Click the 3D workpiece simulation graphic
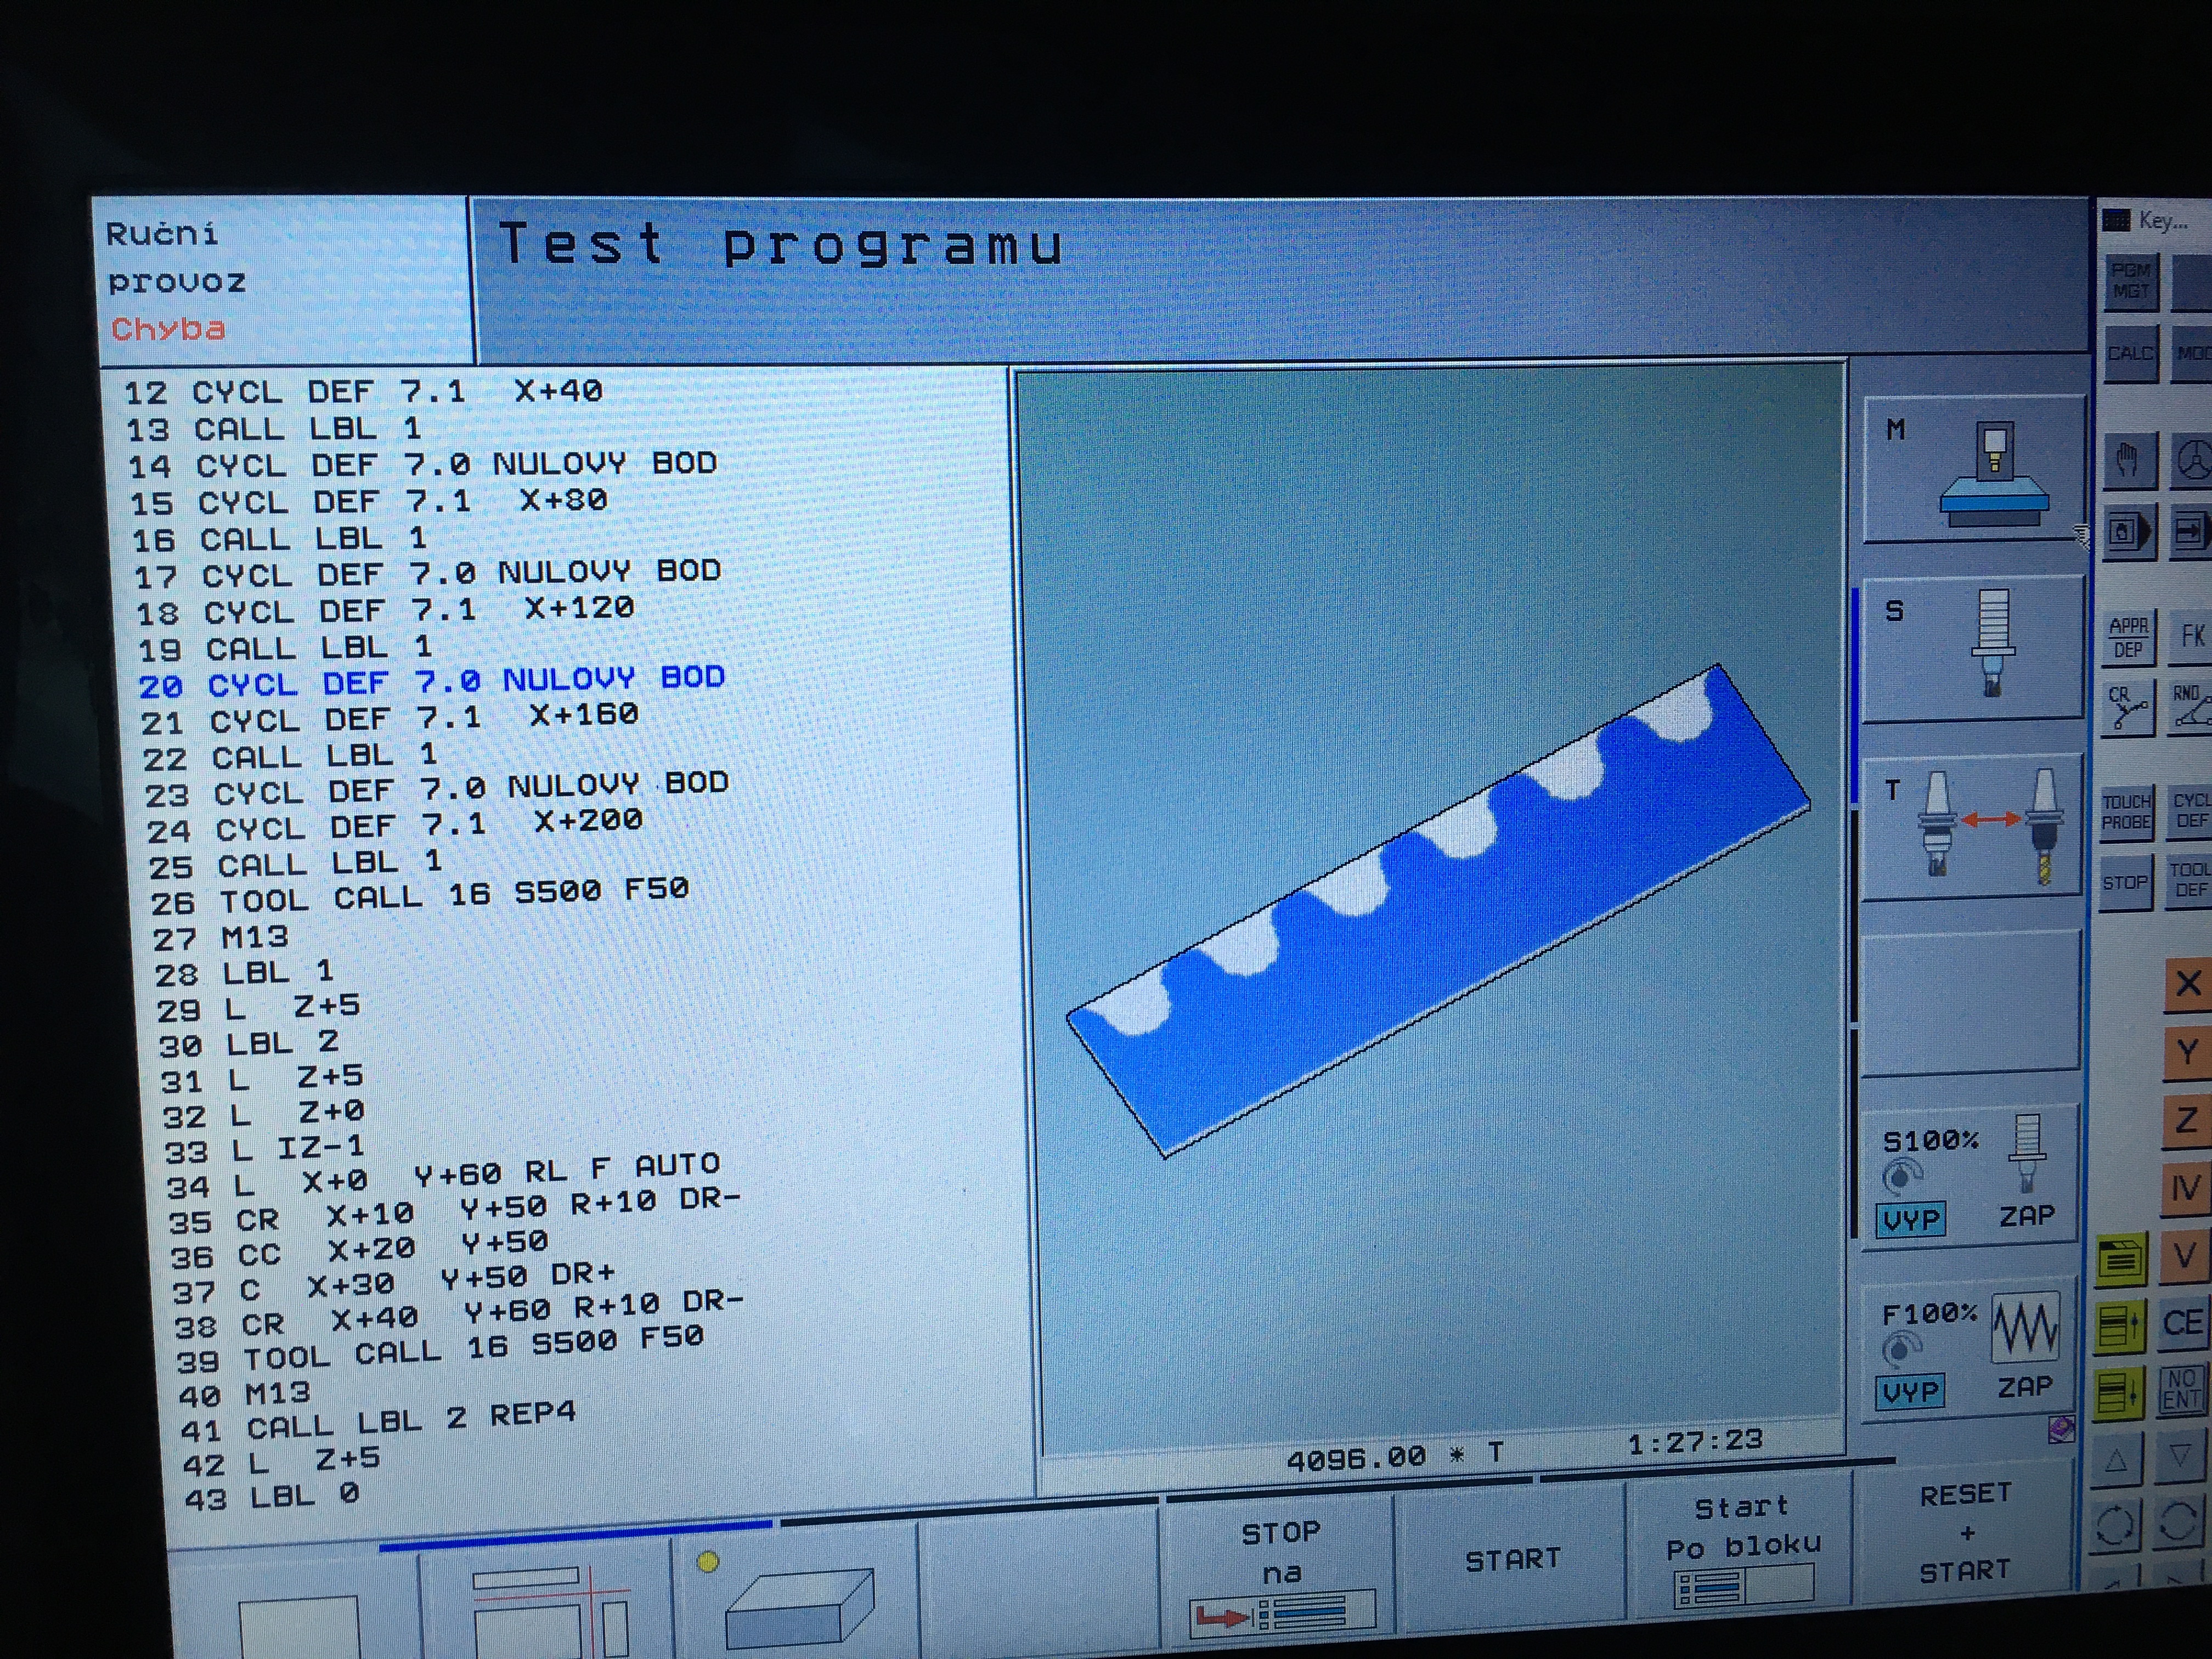This screenshot has width=2212, height=1659. click(1440, 910)
